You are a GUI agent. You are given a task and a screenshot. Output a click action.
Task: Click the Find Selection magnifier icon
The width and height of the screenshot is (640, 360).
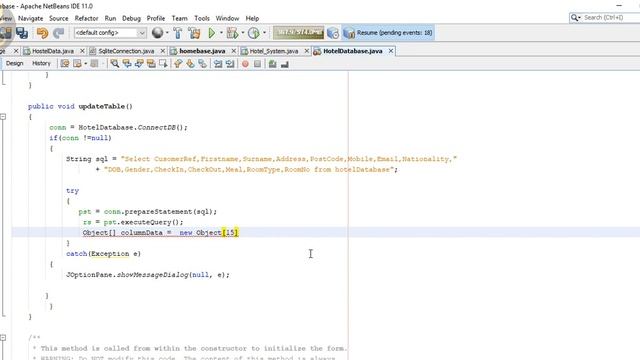(x=115, y=64)
